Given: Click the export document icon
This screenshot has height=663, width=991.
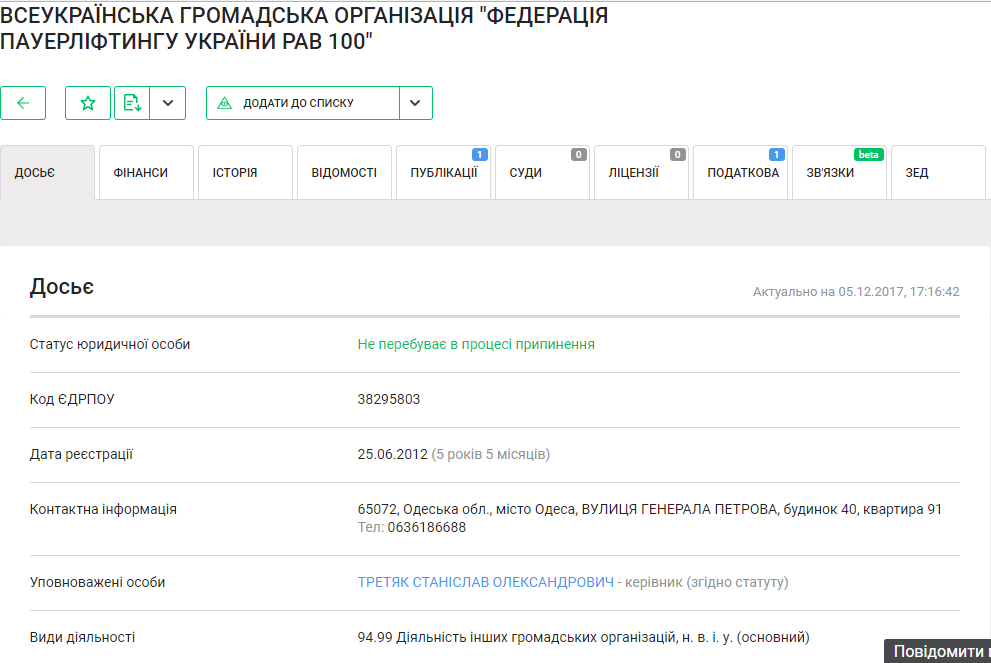Looking at the screenshot, I should point(132,103).
